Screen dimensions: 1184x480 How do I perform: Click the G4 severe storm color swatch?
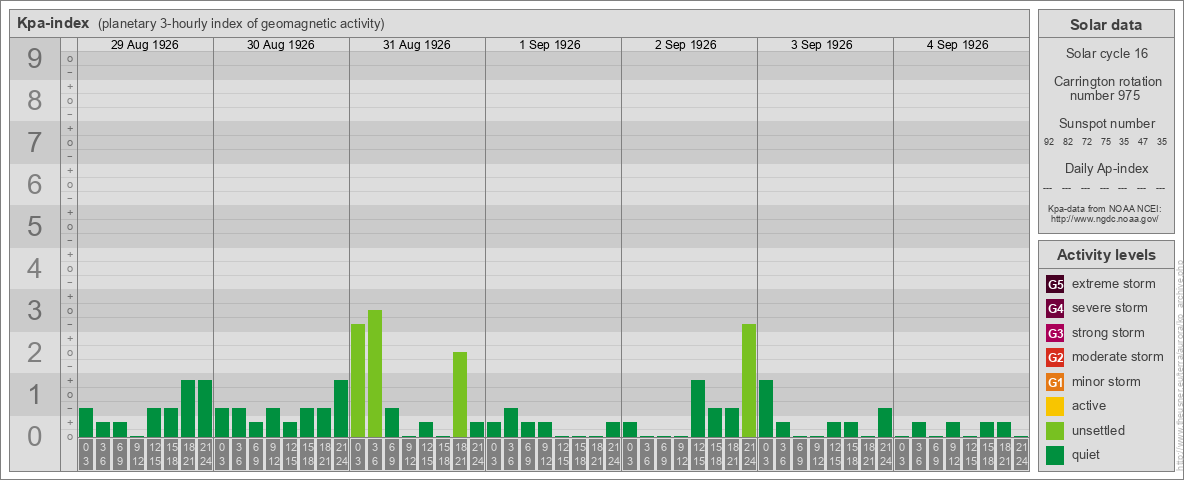point(1055,309)
